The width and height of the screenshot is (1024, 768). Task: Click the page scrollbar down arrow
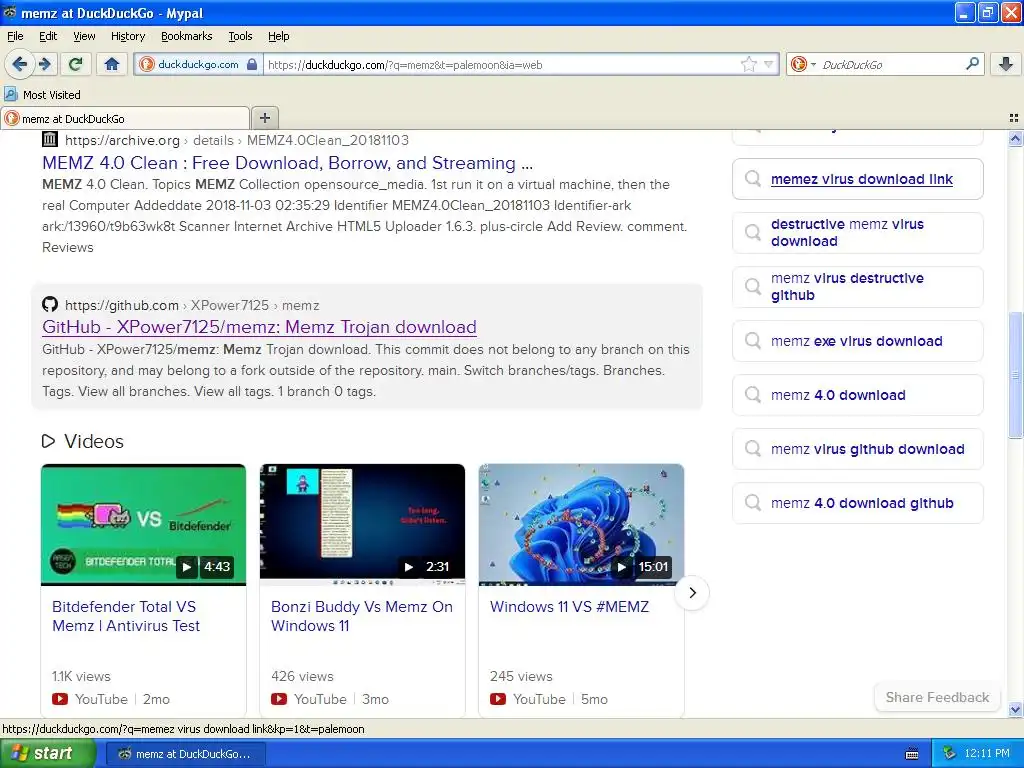tap(1015, 709)
